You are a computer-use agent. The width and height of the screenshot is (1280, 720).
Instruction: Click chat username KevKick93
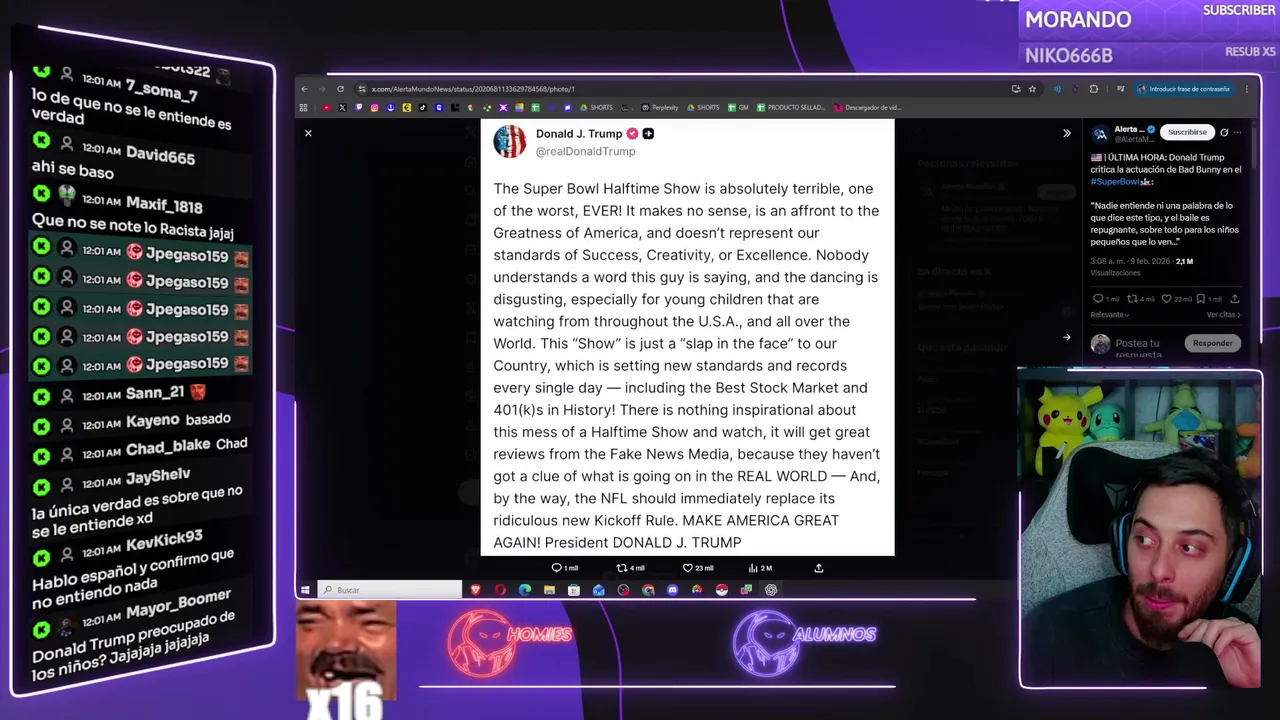pos(164,541)
